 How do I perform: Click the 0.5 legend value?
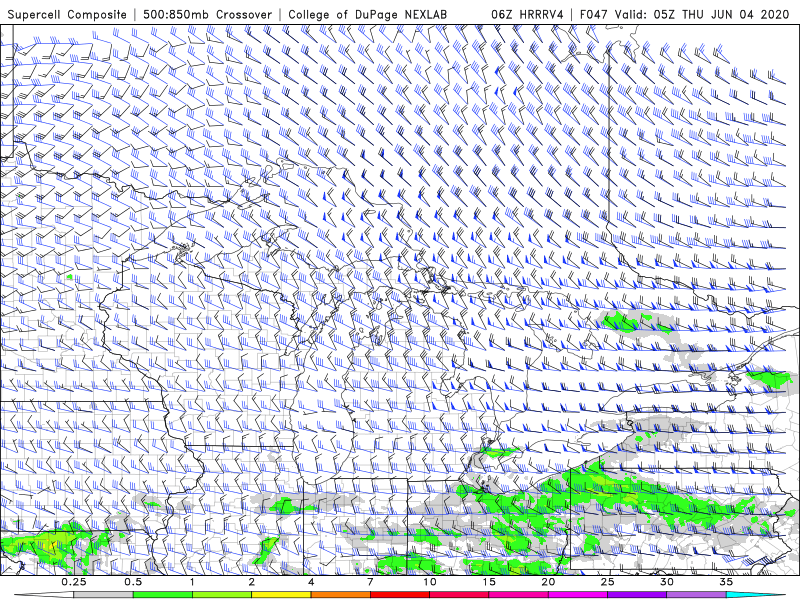(133, 582)
